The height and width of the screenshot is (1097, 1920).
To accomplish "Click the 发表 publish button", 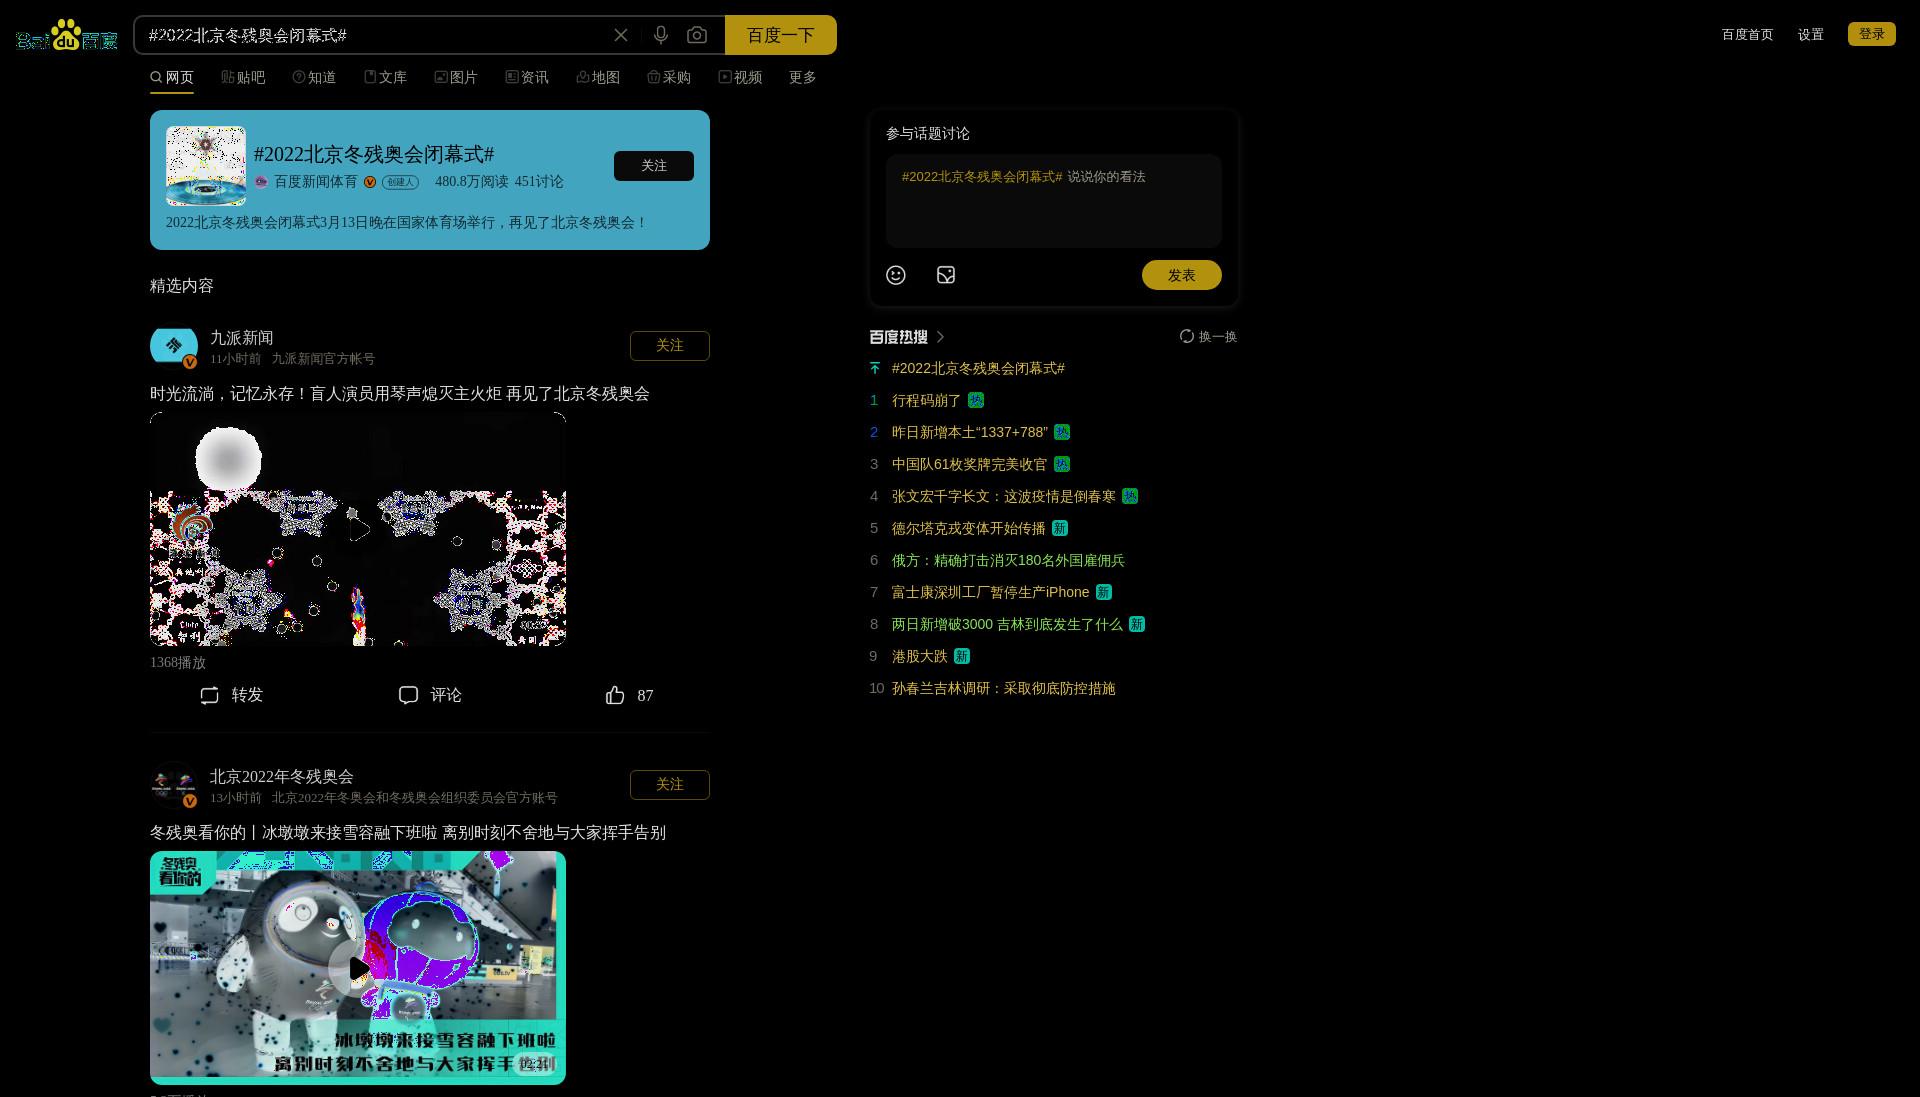I will [x=1181, y=275].
